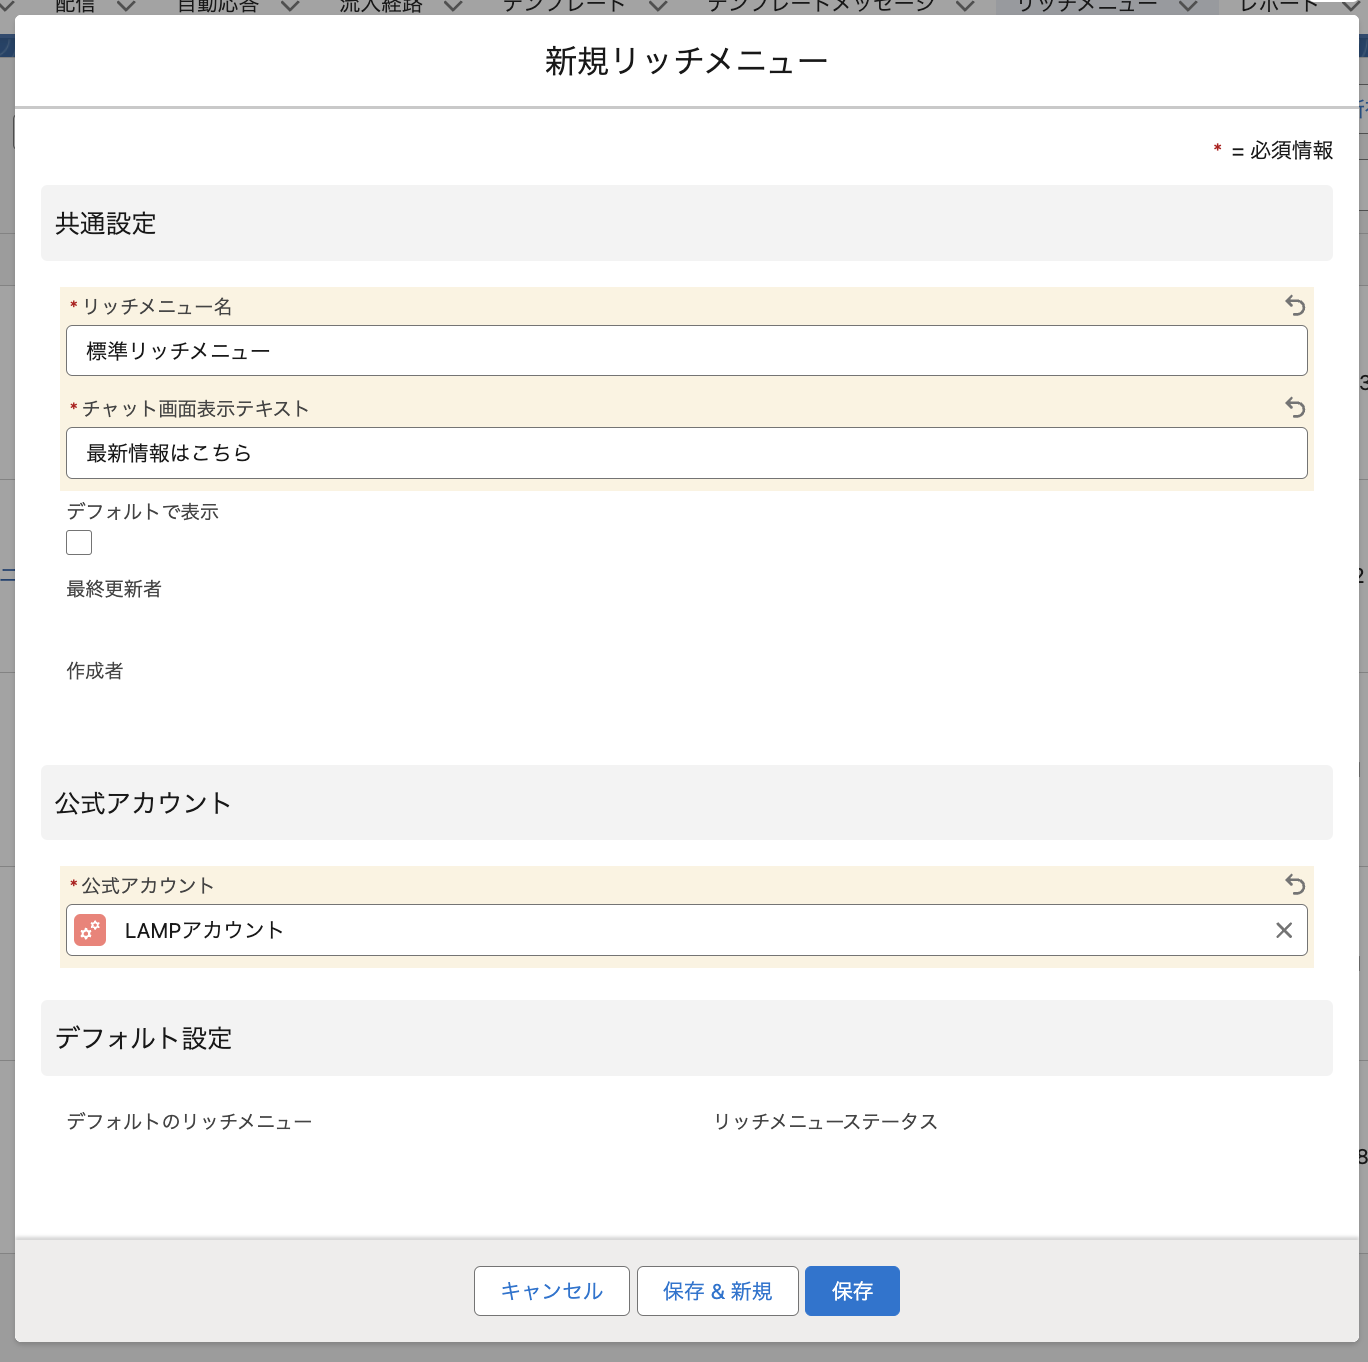Screen dimensions: 1368x1362
Task: Open the 自動応答 tab chevron menu
Action: (x=290, y=6)
